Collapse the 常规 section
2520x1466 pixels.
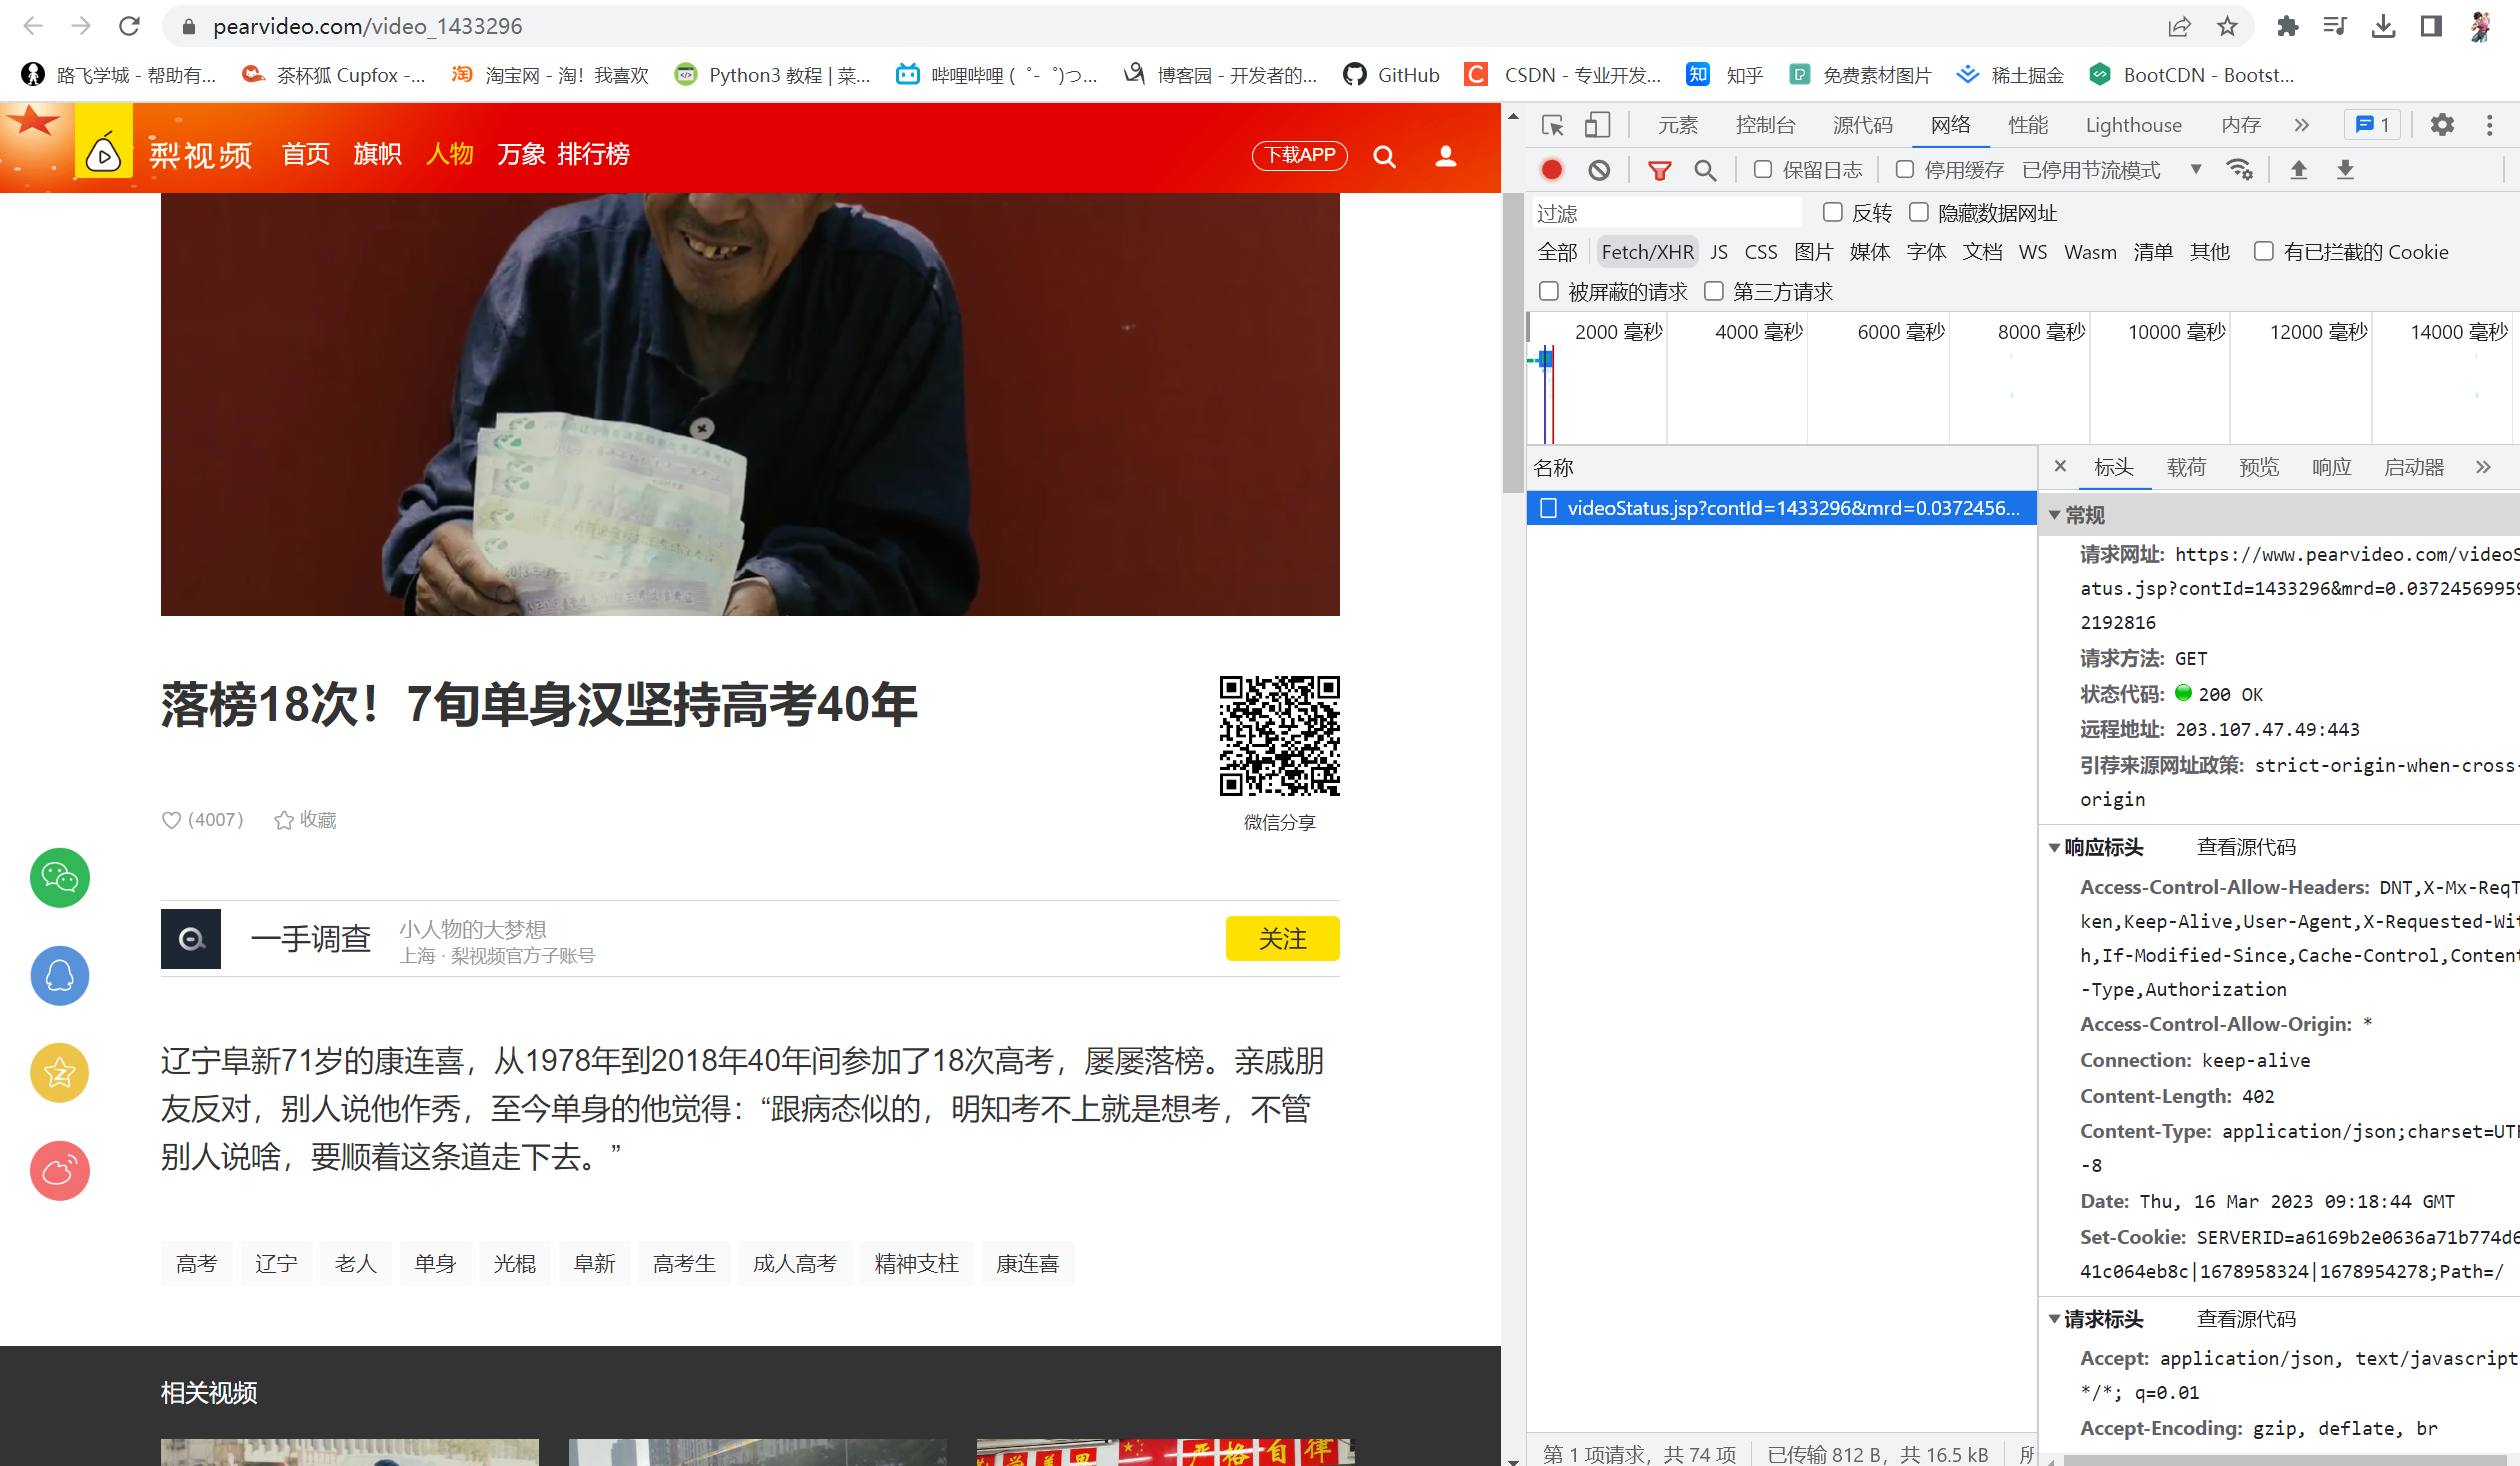tap(2055, 515)
